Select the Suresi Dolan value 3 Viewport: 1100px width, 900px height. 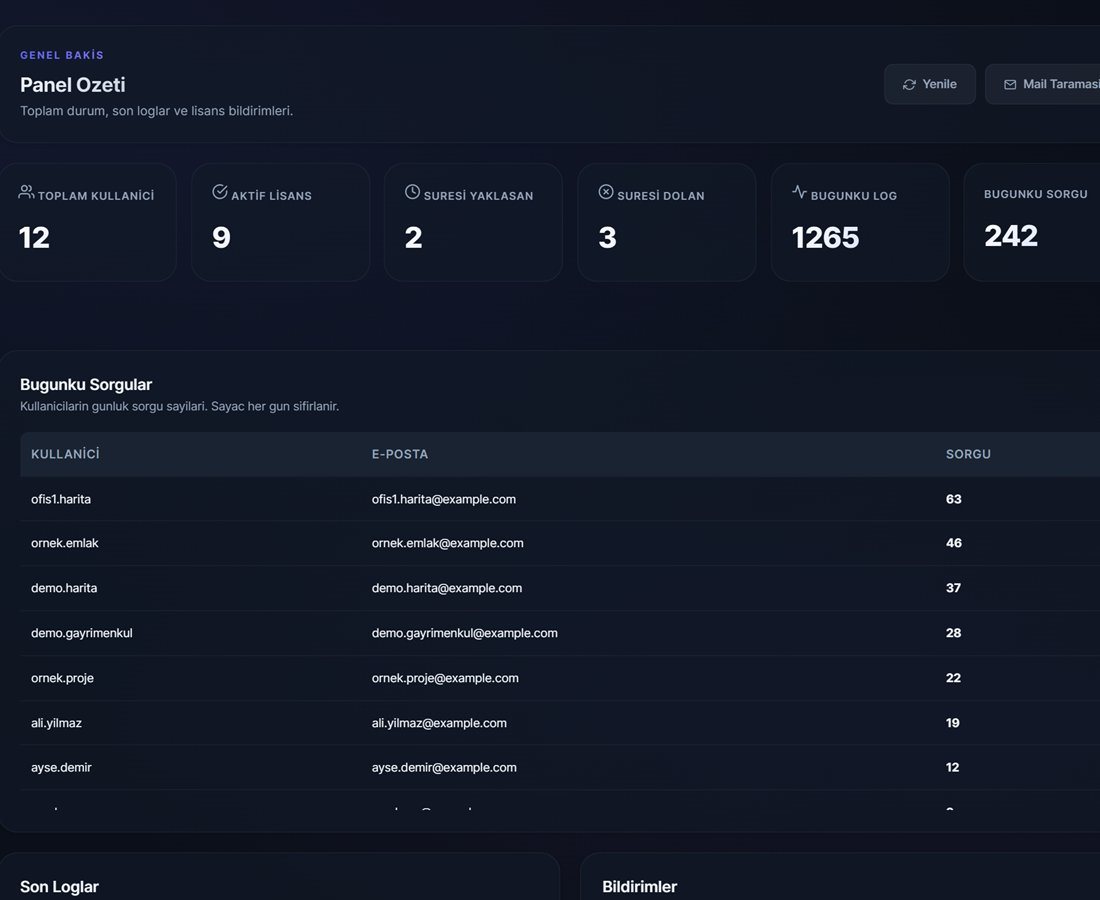608,238
